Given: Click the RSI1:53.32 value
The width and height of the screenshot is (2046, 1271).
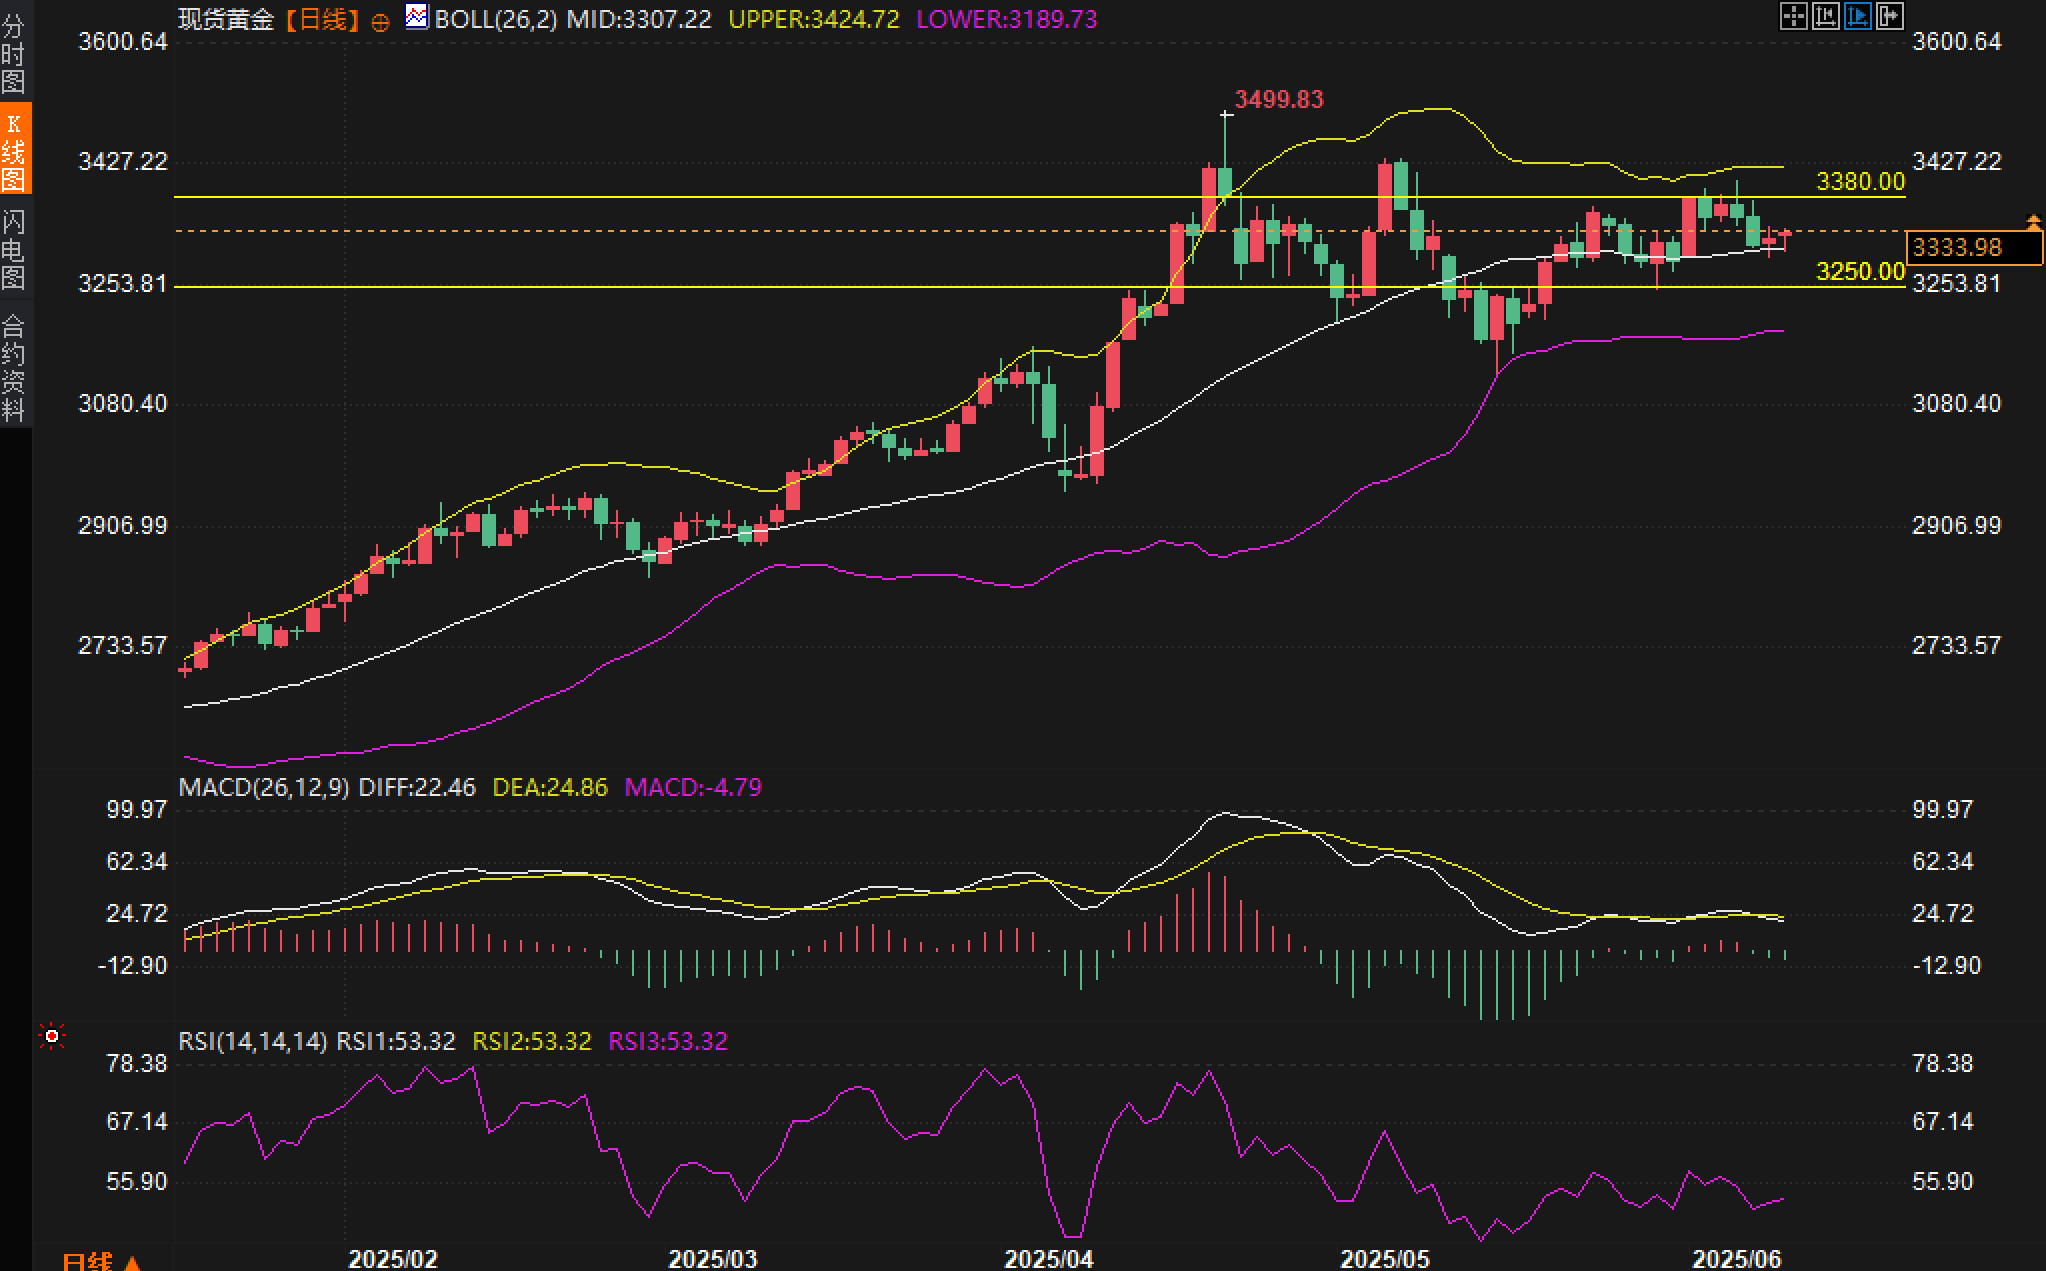Looking at the screenshot, I should coord(396,1042).
